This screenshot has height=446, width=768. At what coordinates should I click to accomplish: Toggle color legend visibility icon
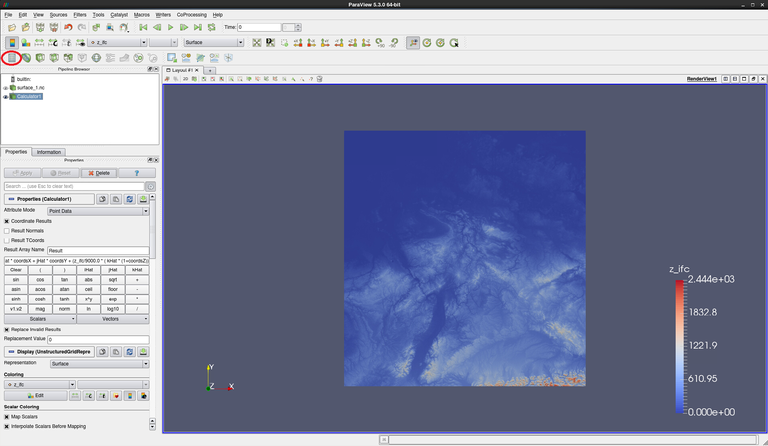pyautogui.click(x=12, y=43)
